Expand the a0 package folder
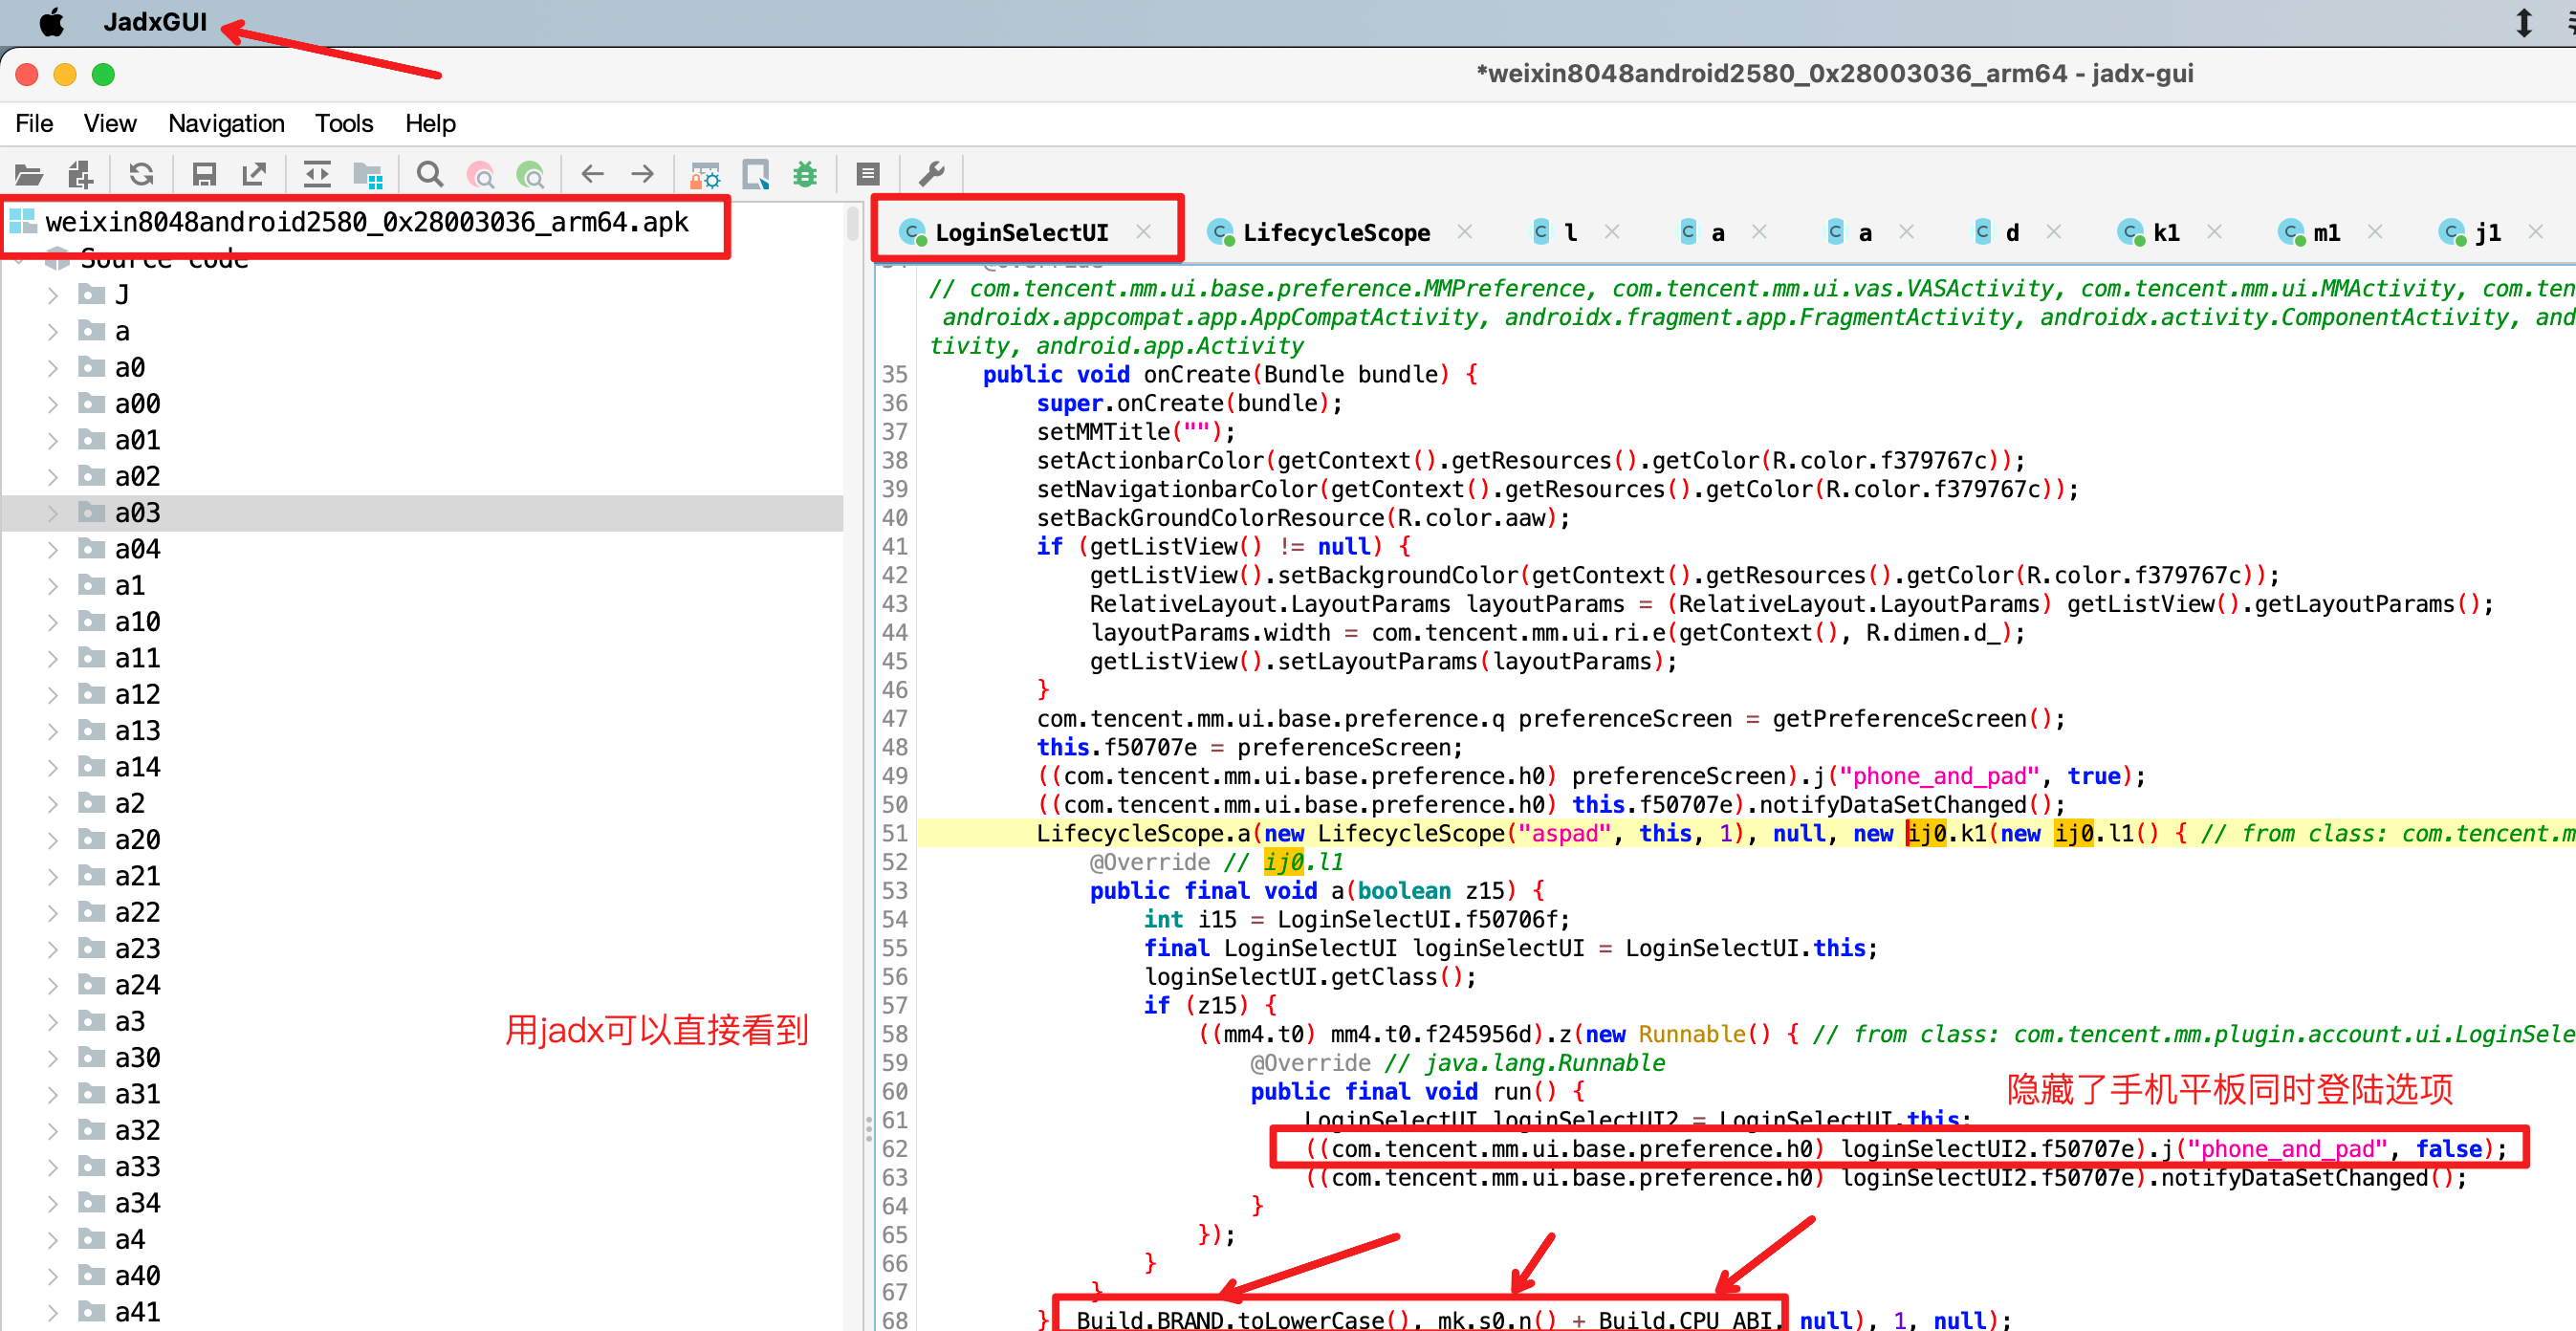The width and height of the screenshot is (2576, 1331). [x=53, y=368]
